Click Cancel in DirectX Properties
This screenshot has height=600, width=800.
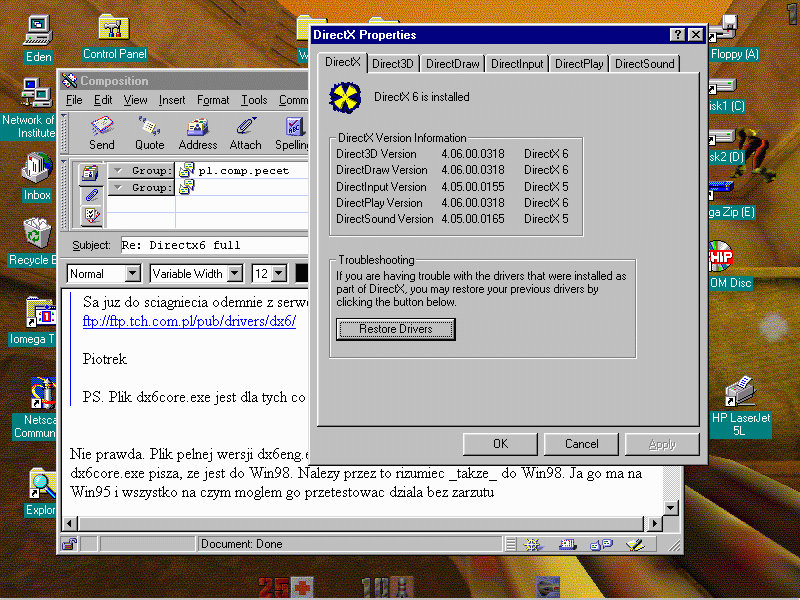(x=581, y=444)
